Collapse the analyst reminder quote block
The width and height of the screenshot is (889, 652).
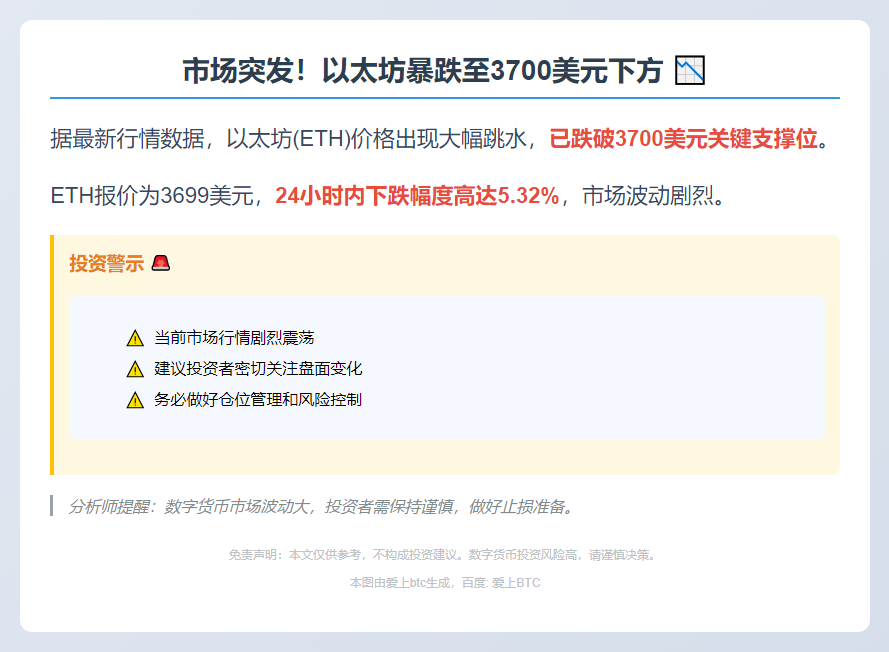(x=320, y=507)
